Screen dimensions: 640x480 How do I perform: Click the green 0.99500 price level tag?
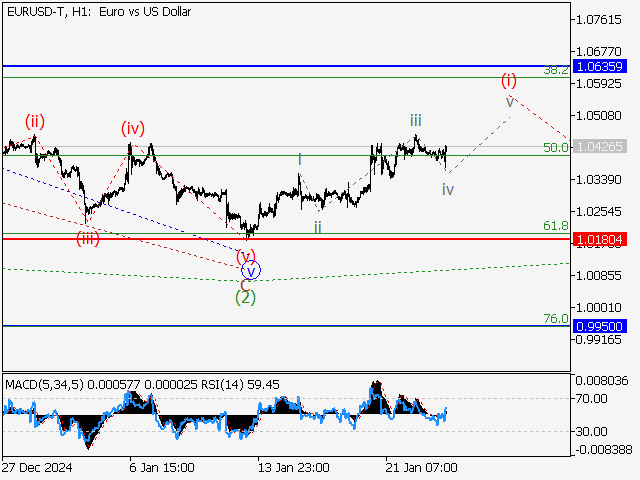click(602, 326)
